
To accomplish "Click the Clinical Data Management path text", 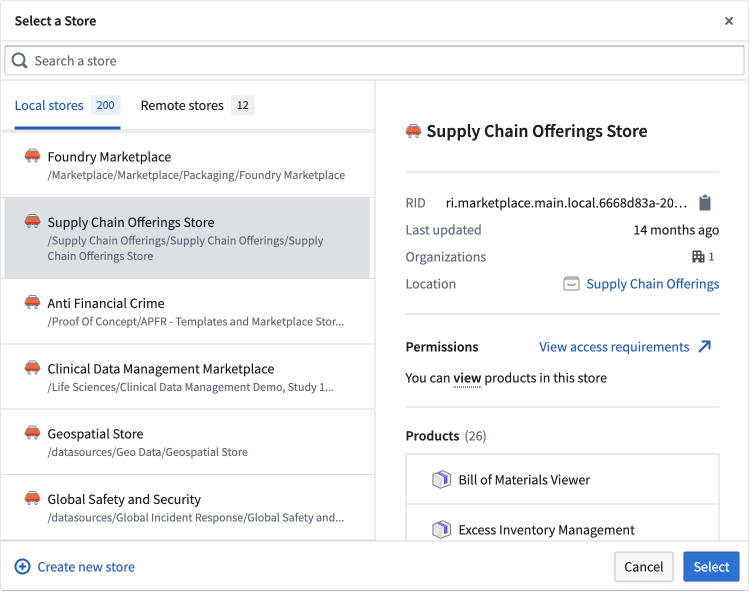I will [191, 387].
